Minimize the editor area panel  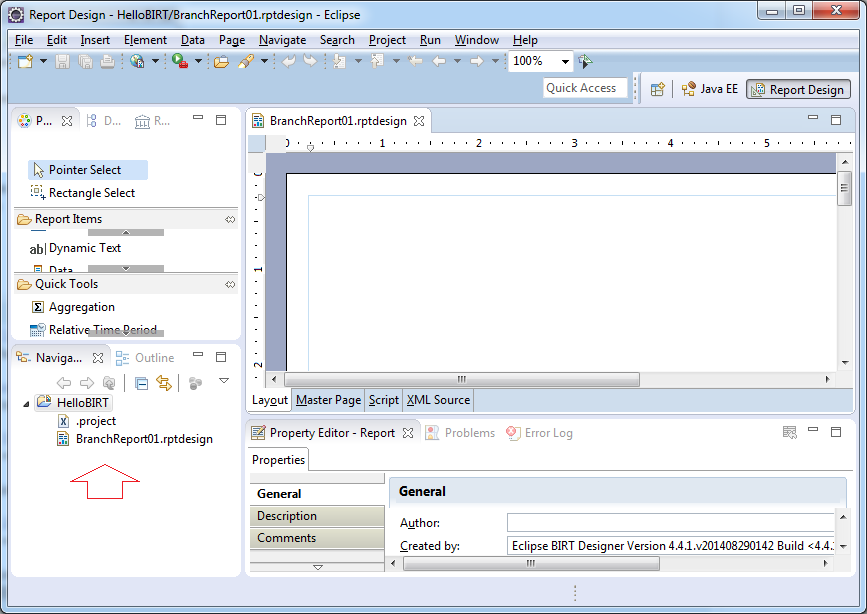tap(813, 118)
